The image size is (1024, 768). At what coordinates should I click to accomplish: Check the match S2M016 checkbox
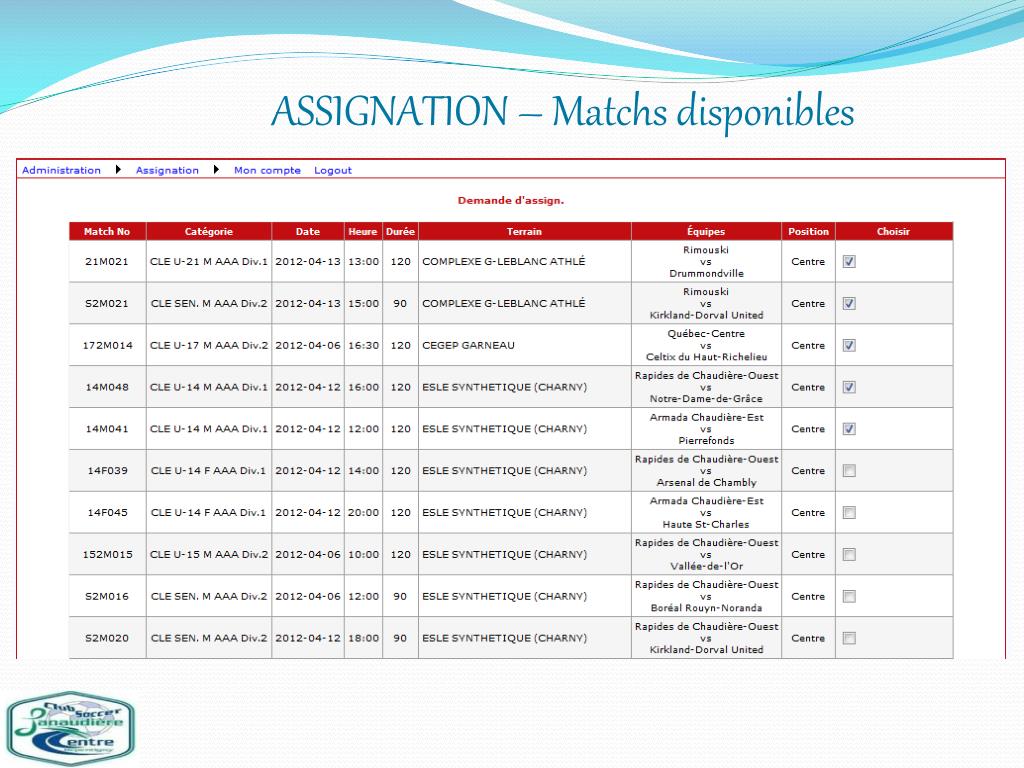[x=849, y=596]
